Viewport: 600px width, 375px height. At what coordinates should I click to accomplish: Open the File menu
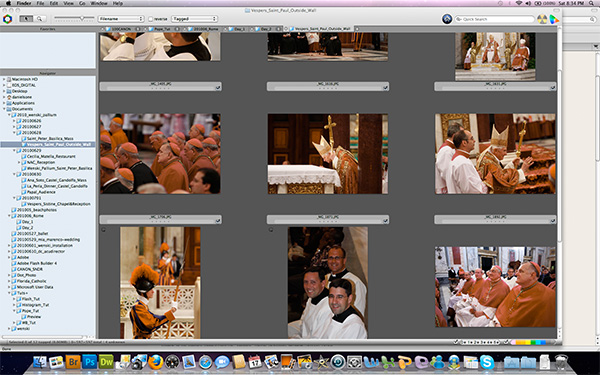coord(40,3)
